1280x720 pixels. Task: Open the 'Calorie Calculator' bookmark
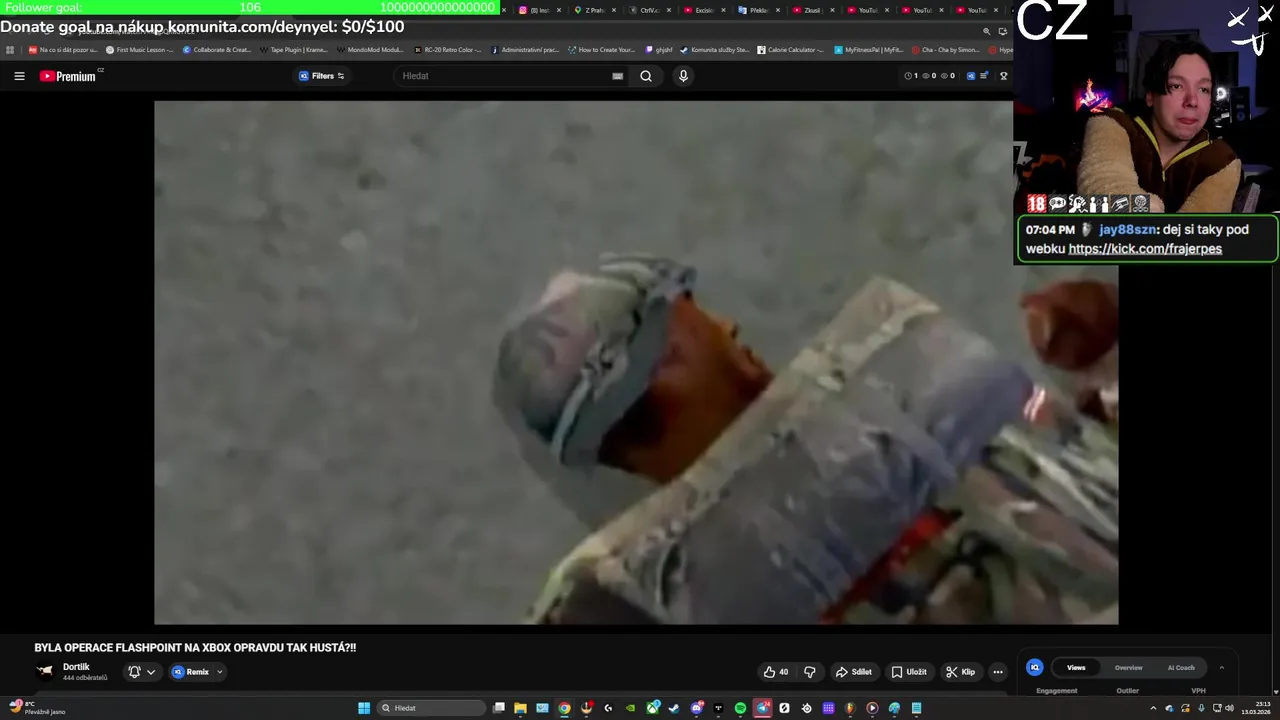pos(790,49)
